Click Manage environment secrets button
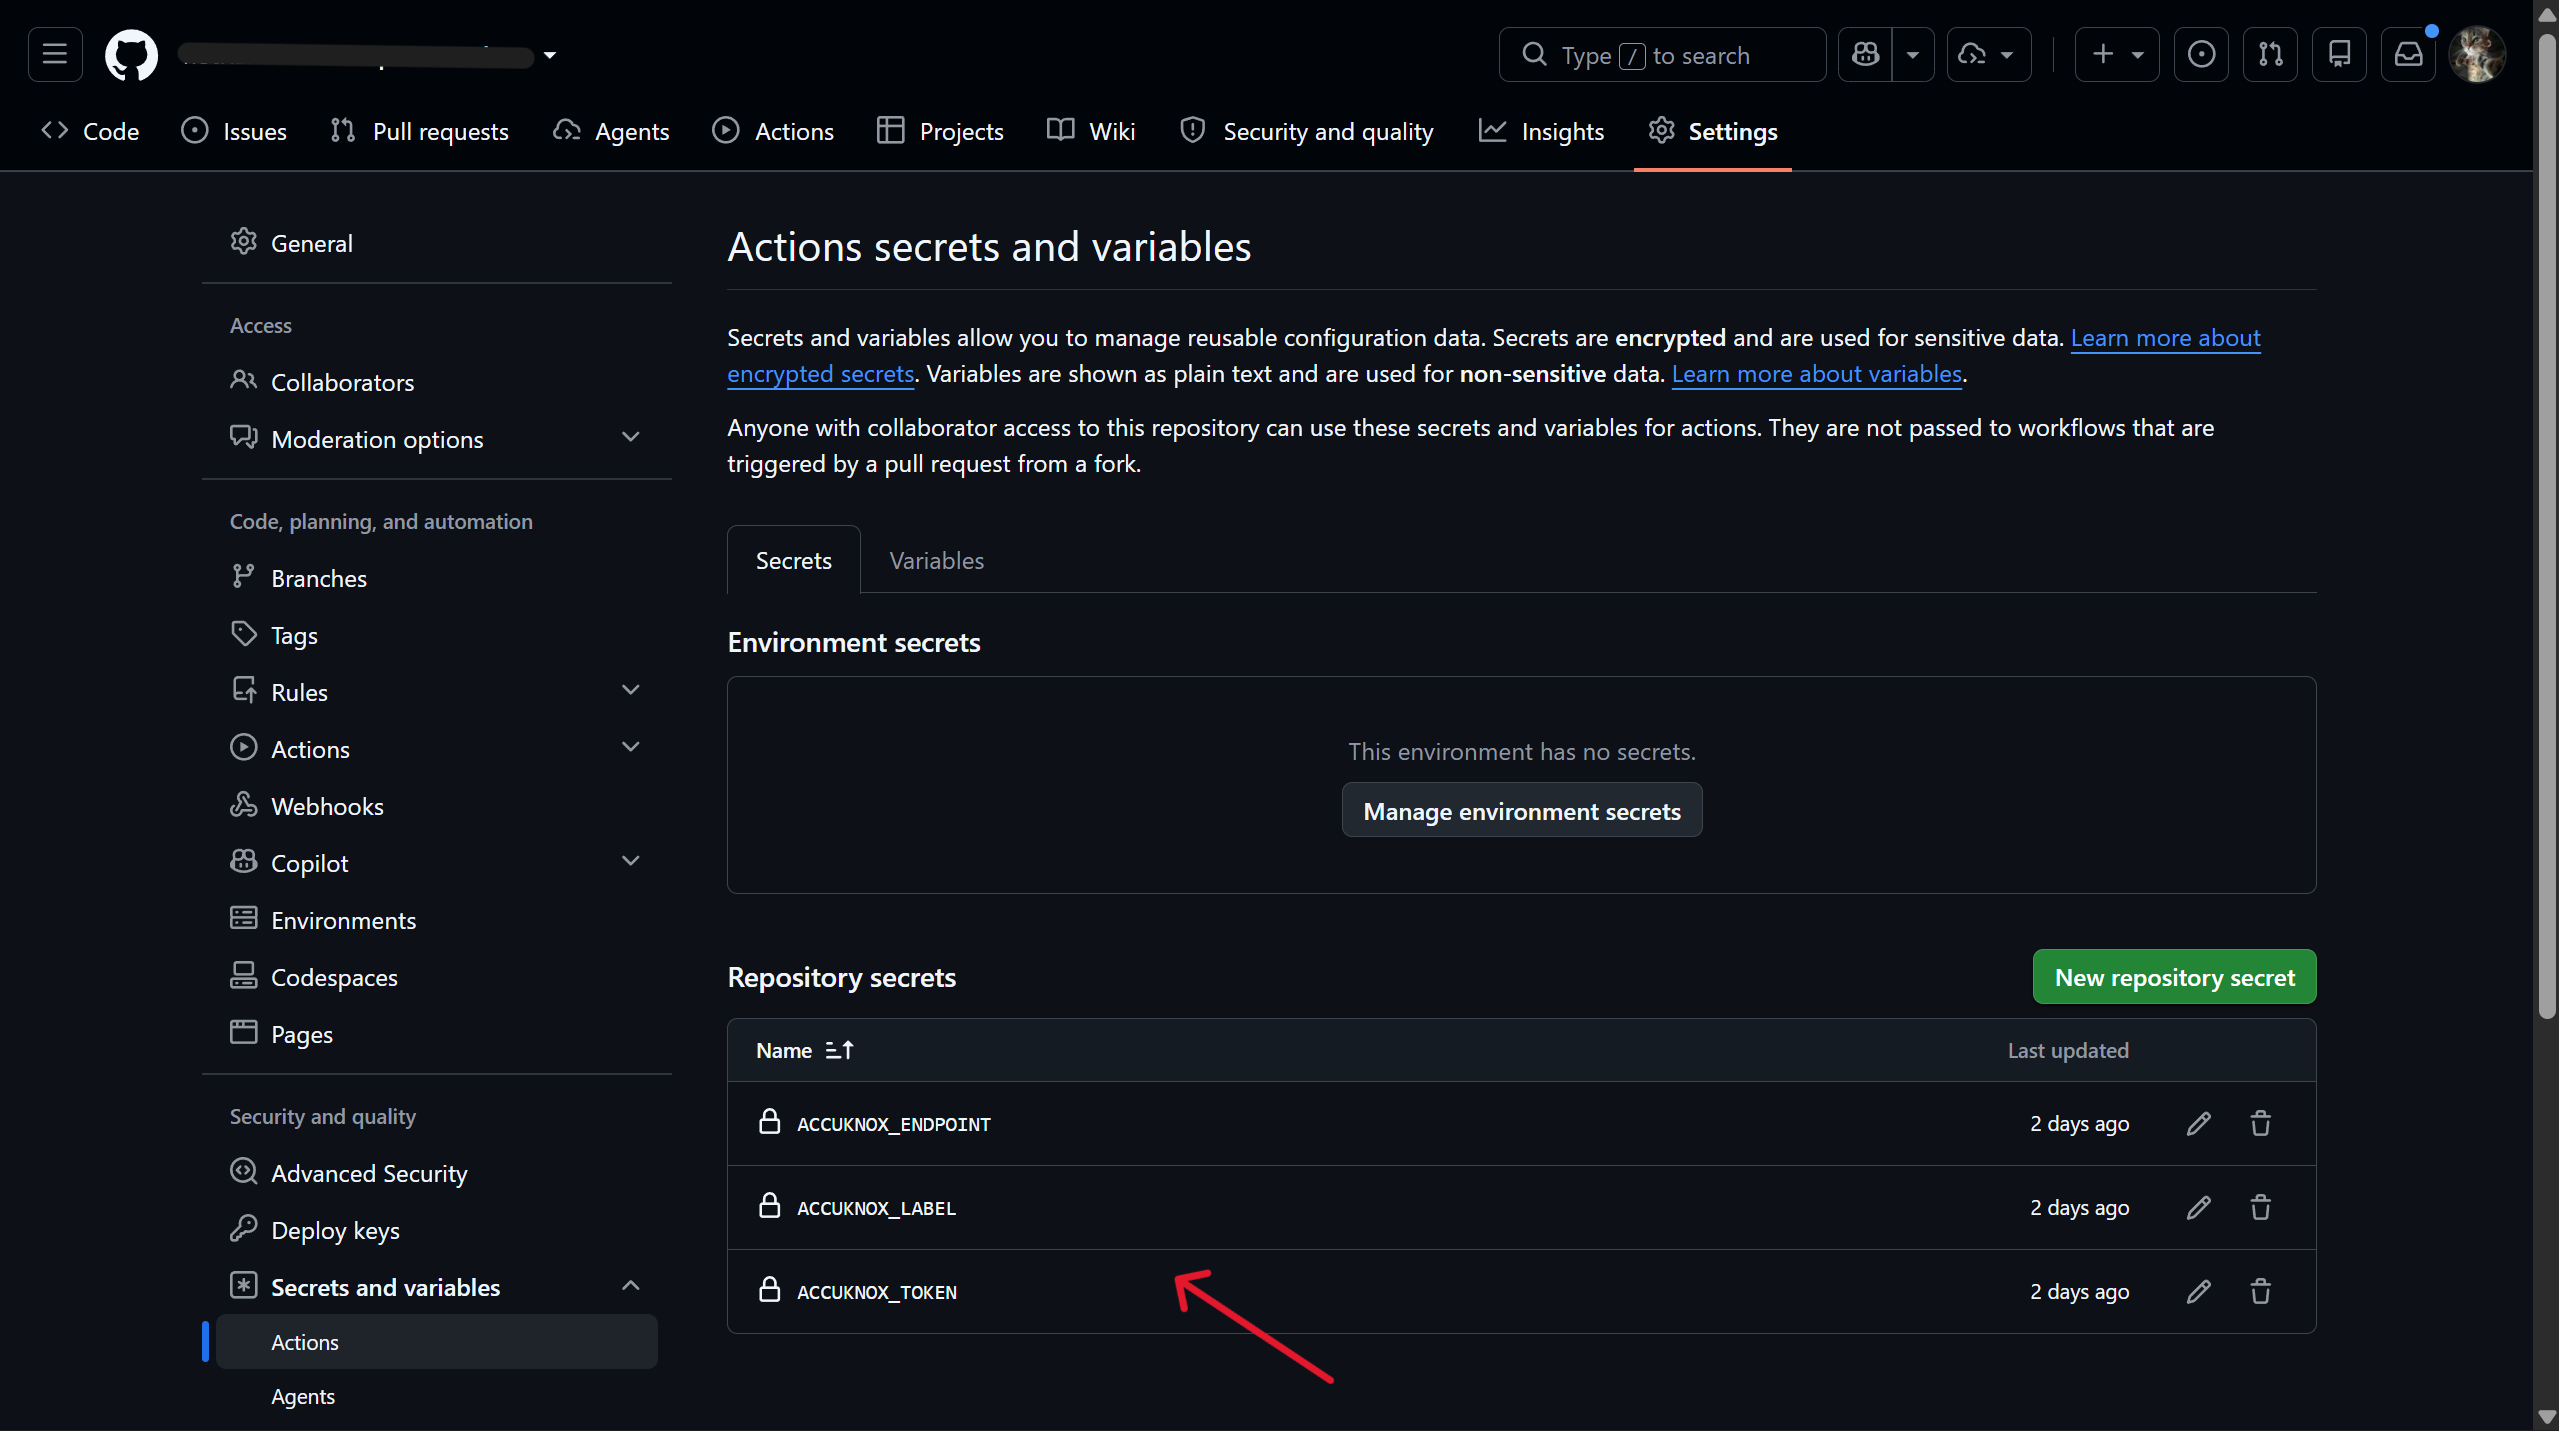Image resolution: width=2559 pixels, height=1431 pixels. tap(1521, 810)
